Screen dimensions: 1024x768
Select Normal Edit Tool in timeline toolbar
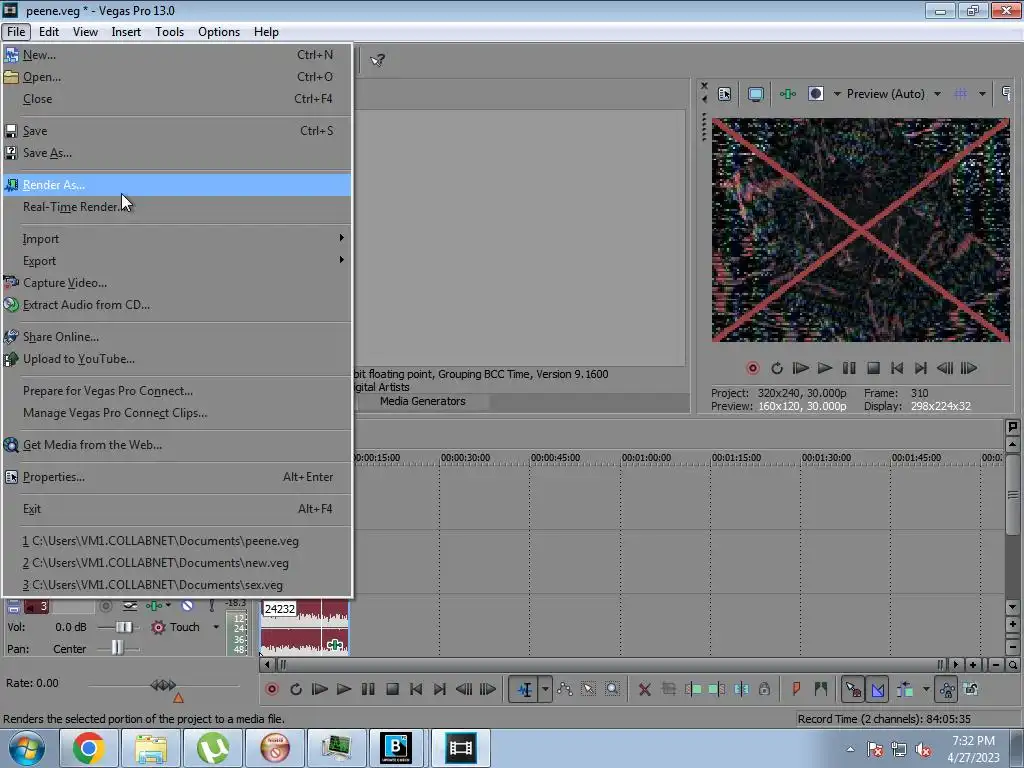524,689
